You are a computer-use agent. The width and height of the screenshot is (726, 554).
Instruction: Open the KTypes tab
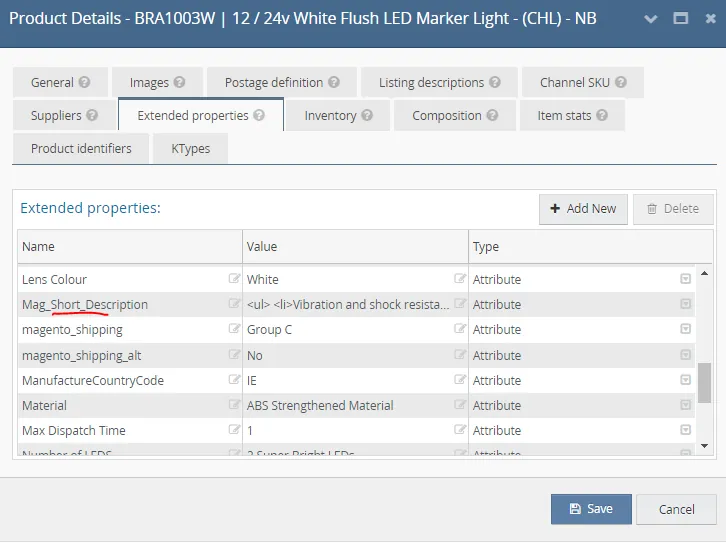[x=190, y=149]
